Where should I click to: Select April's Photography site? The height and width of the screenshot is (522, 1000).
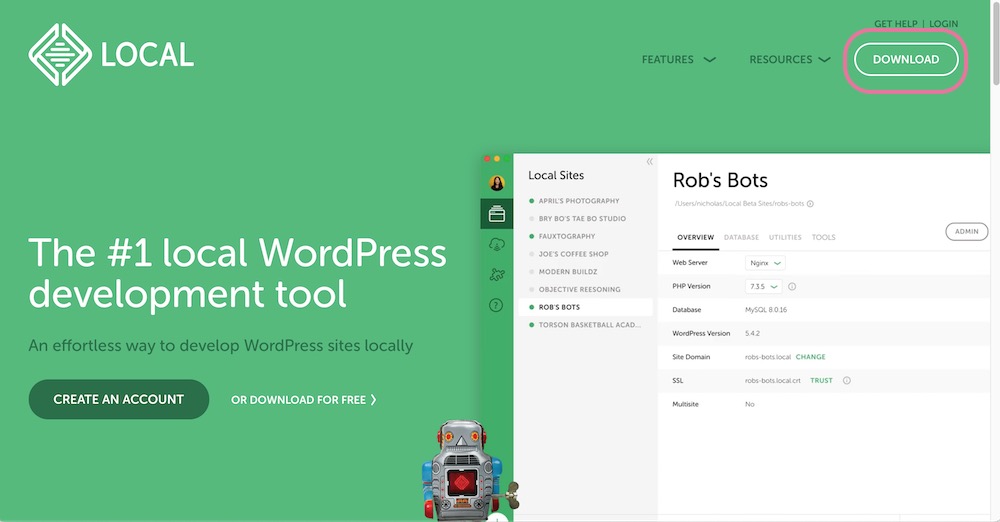(578, 201)
